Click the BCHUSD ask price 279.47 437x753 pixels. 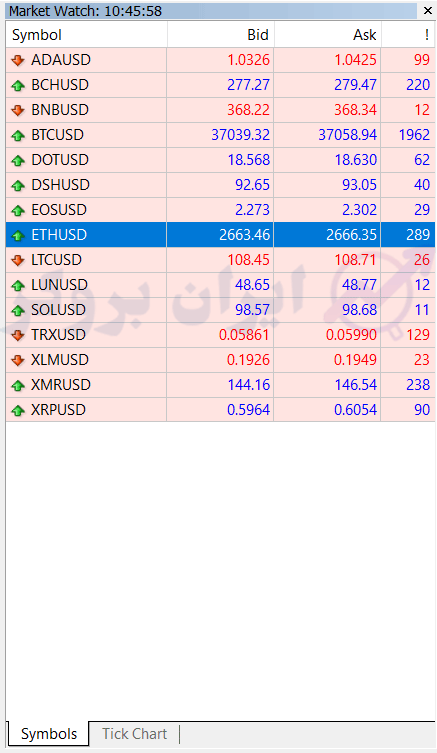(355, 85)
